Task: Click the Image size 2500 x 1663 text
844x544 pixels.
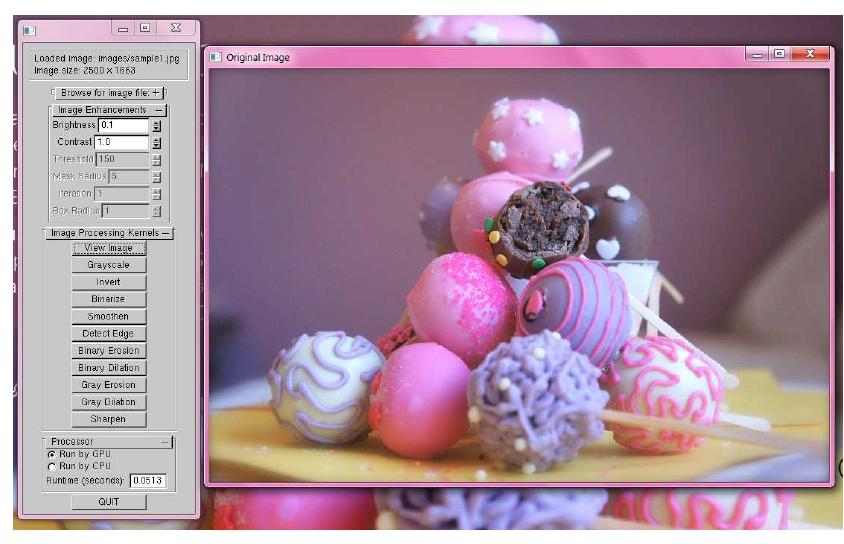Action: [x=85, y=70]
